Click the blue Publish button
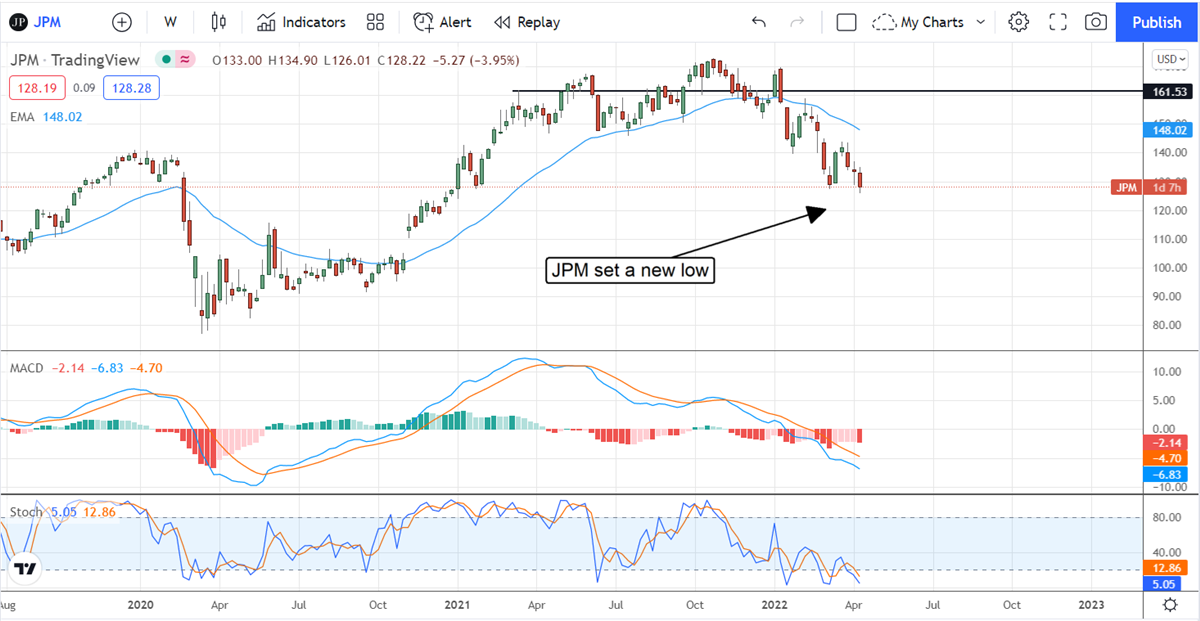 point(1157,22)
